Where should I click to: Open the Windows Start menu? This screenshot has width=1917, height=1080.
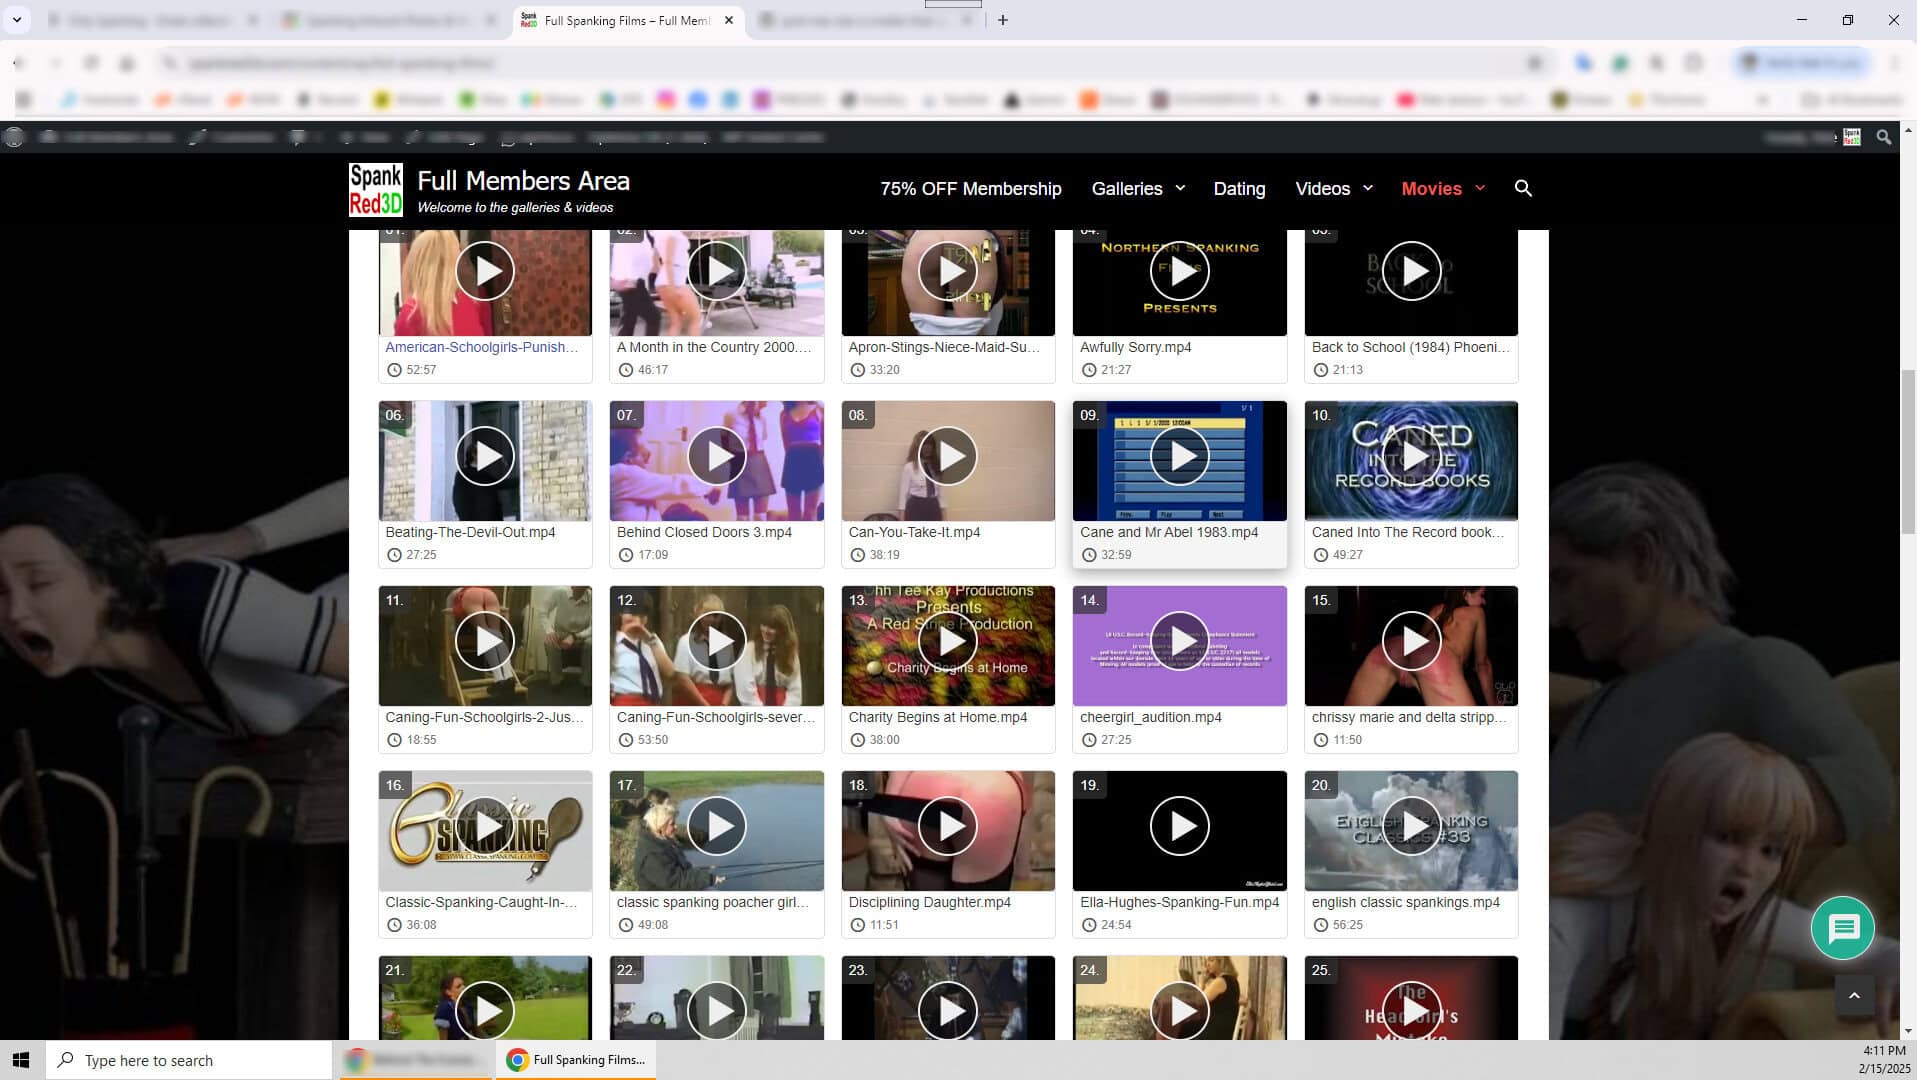coord(21,1060)
